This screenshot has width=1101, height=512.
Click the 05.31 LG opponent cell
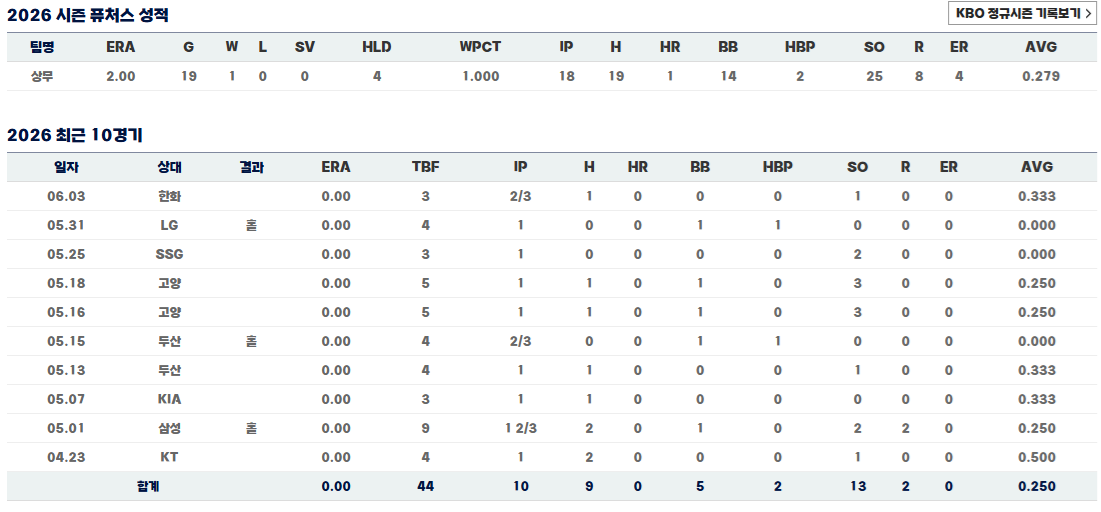(169, 225)
